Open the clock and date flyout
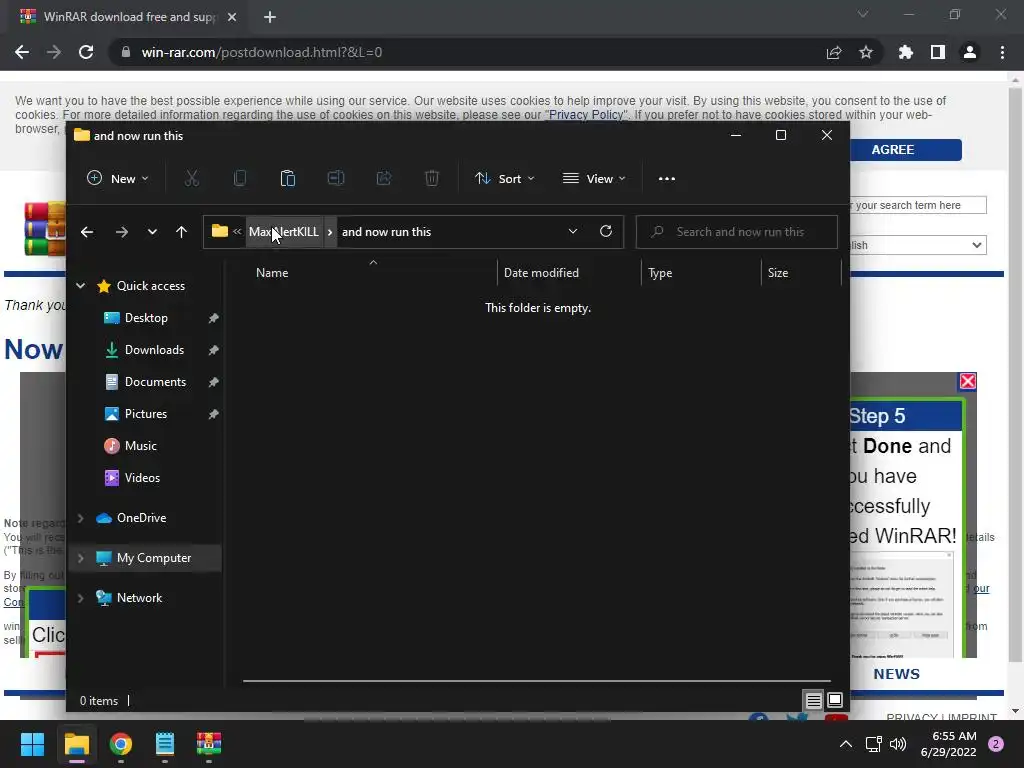 pos(948,744)
